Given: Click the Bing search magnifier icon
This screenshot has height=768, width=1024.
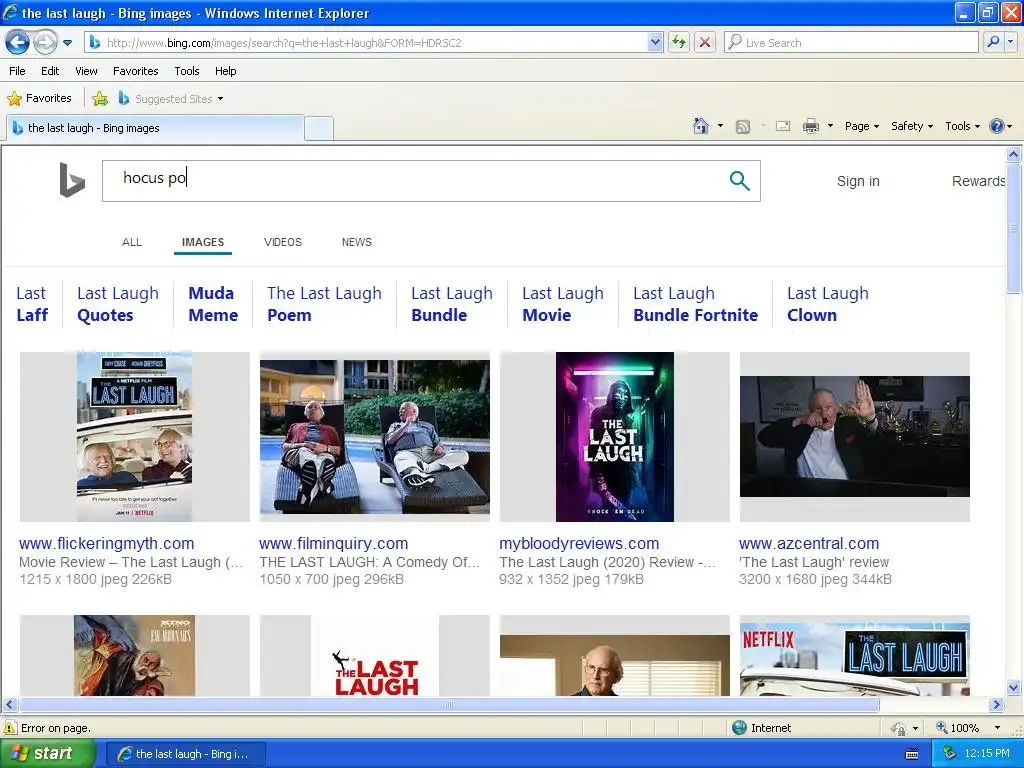Looking at the screenshot, I should 739,181.
